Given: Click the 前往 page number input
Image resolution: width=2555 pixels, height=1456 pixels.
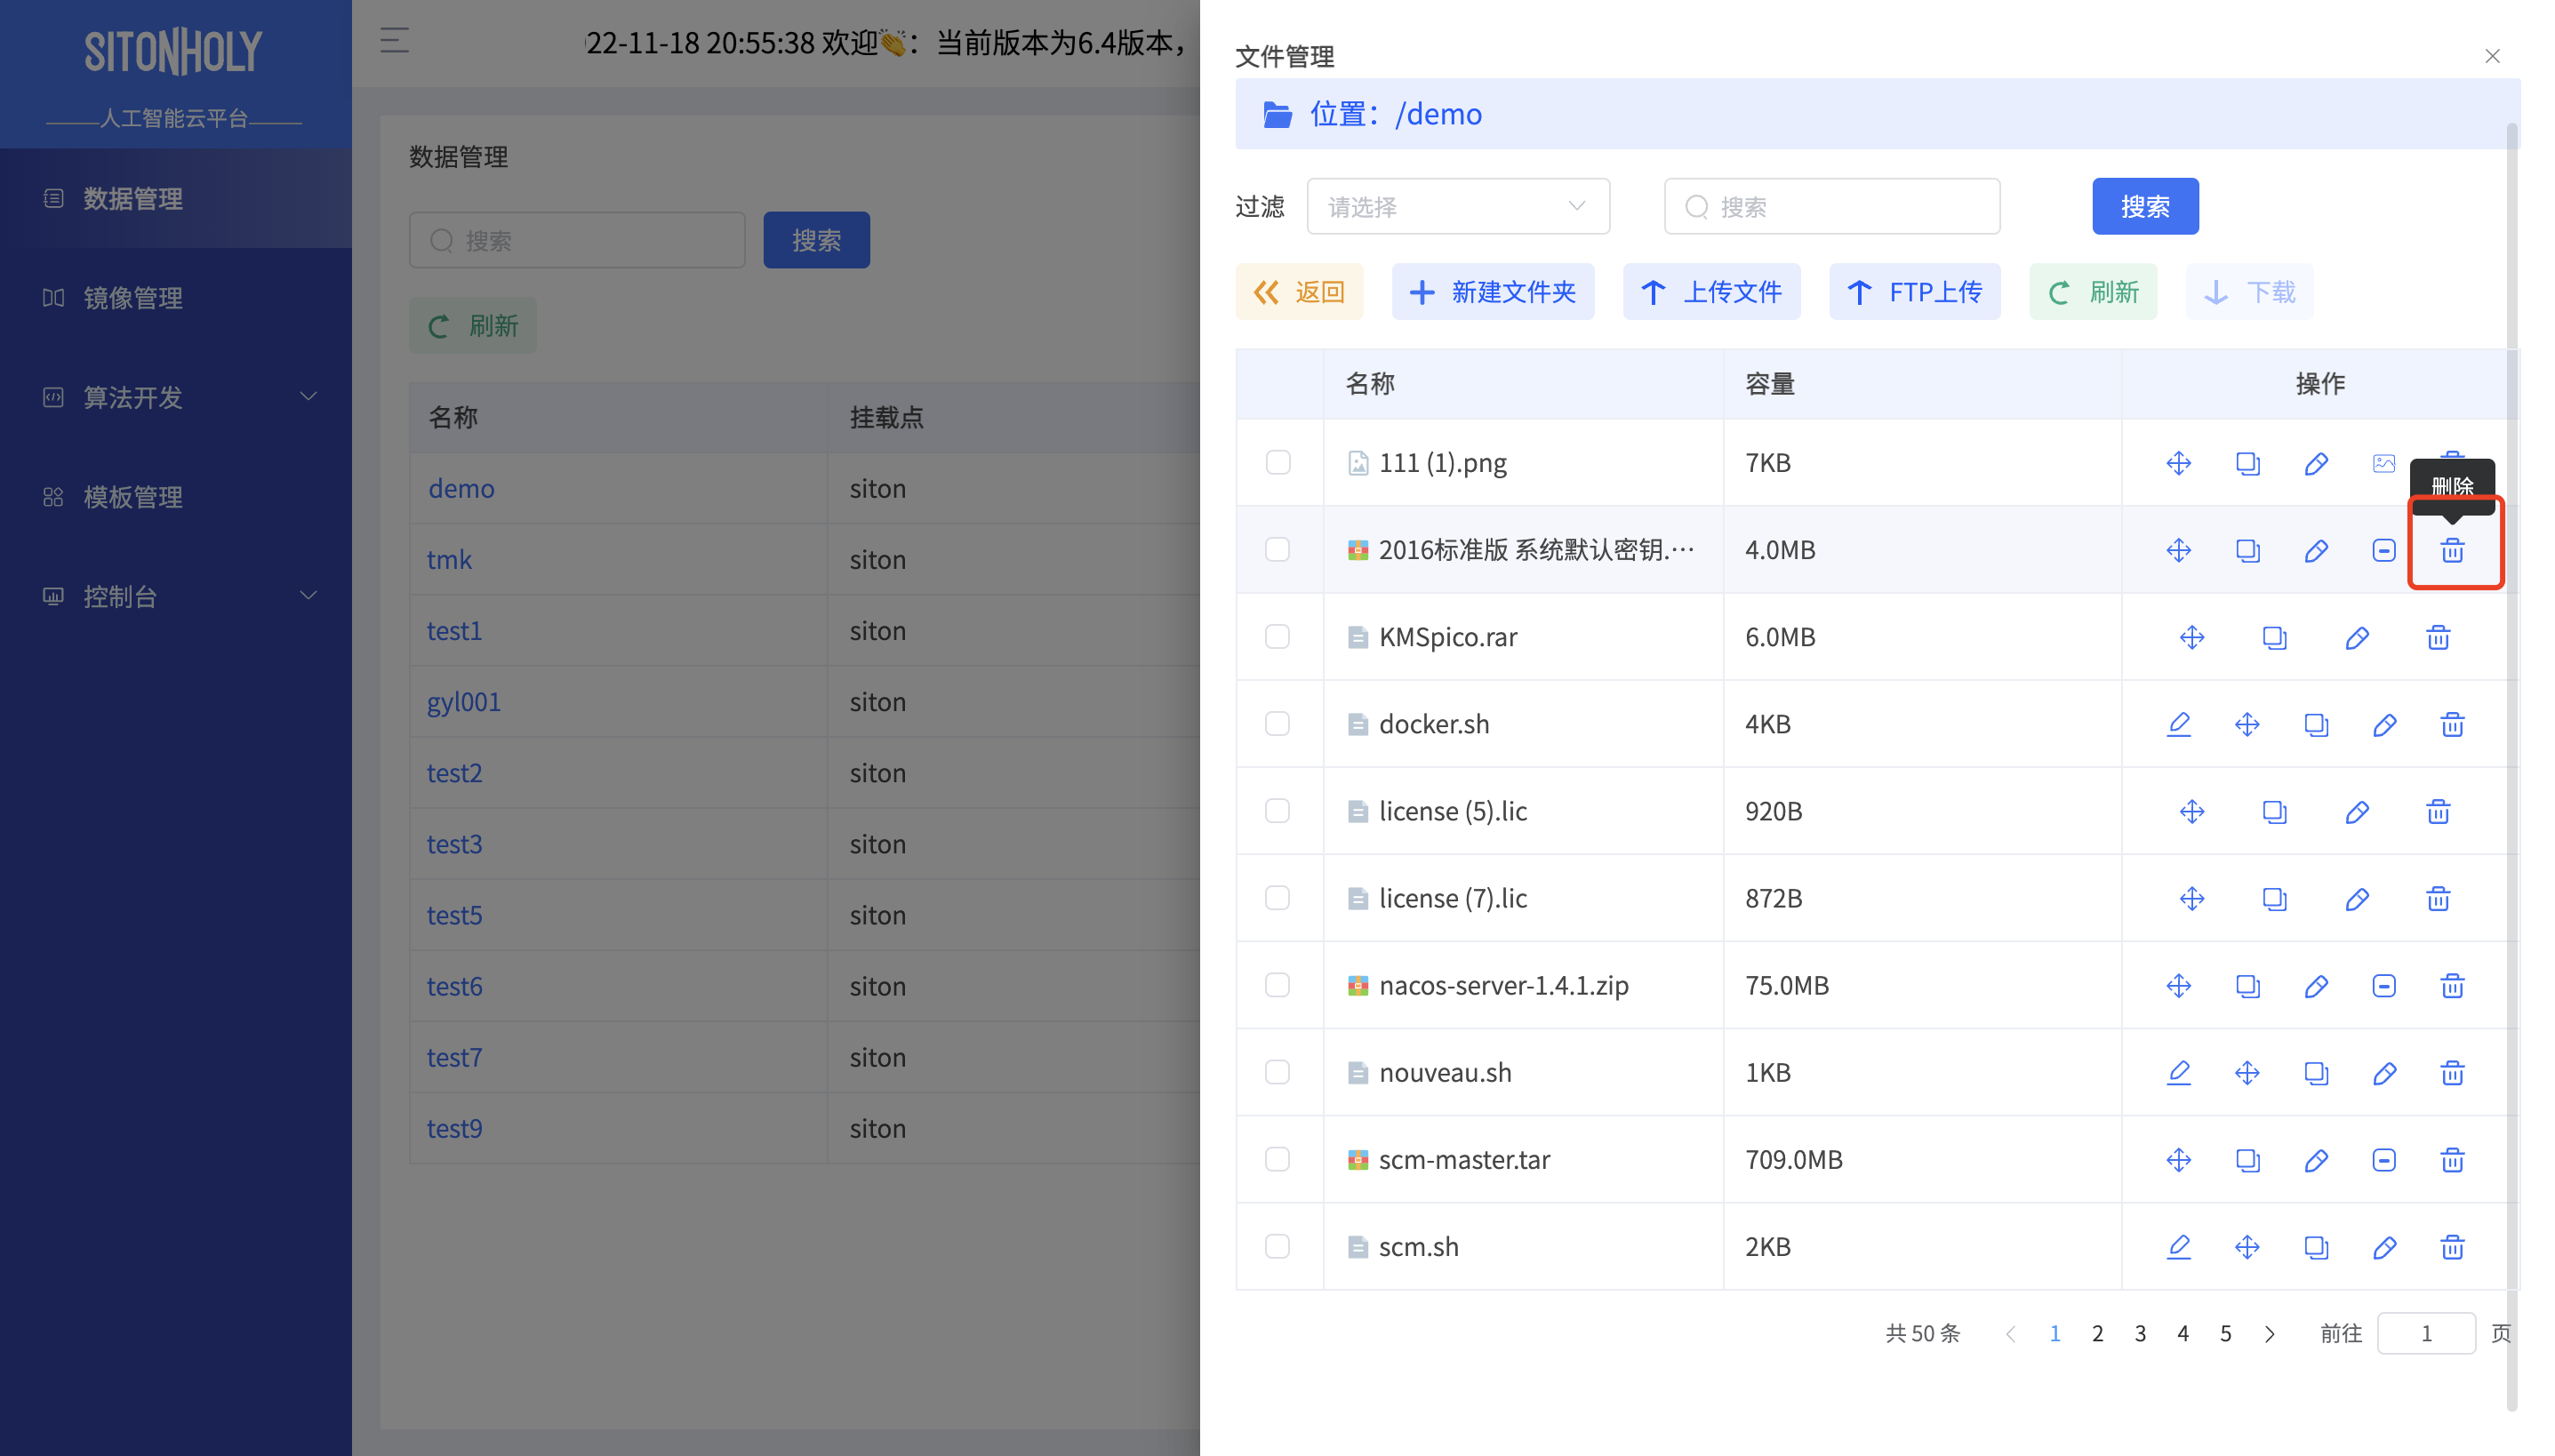Looking at the screenshot, I should pyautogui.click(x=2425, y=1333).
